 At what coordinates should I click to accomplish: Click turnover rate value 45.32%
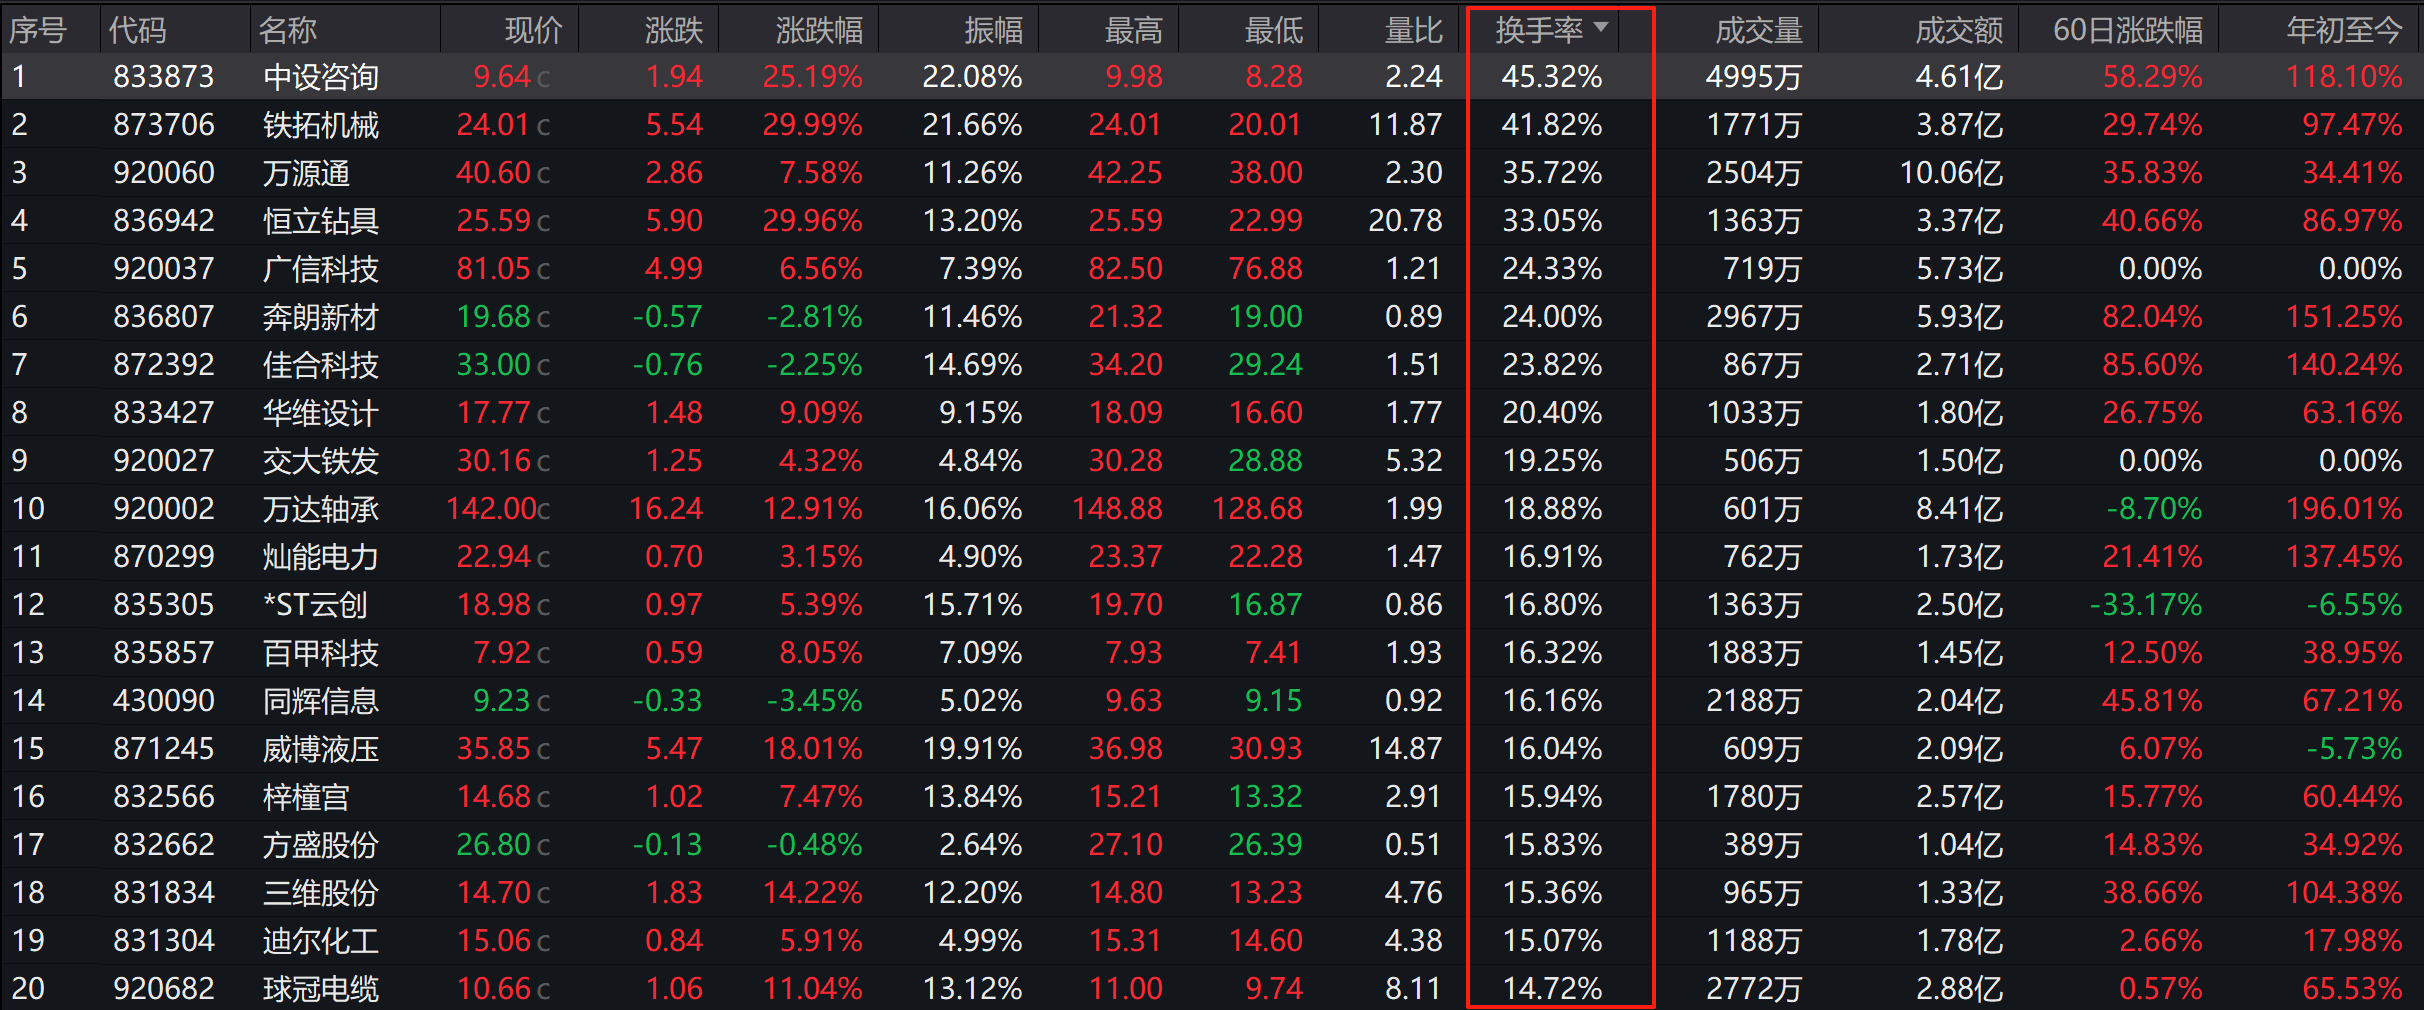(x=1552, y=77)
